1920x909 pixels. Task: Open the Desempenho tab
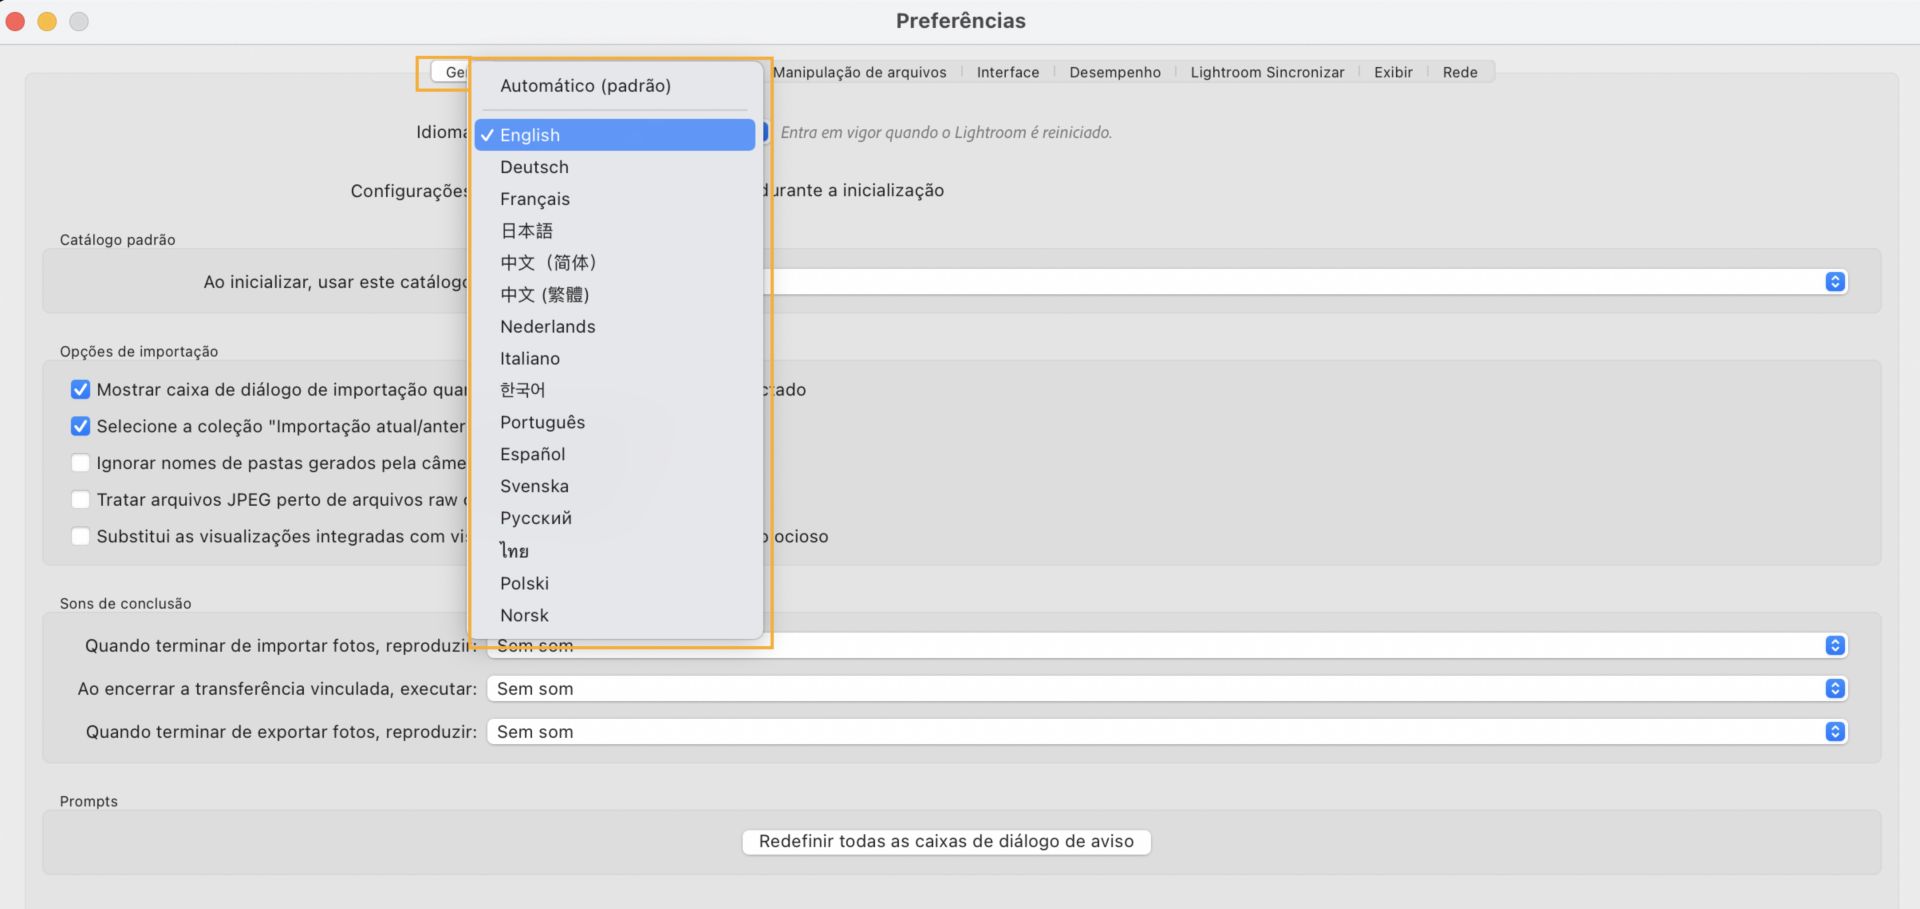[x=1115, y=72]
